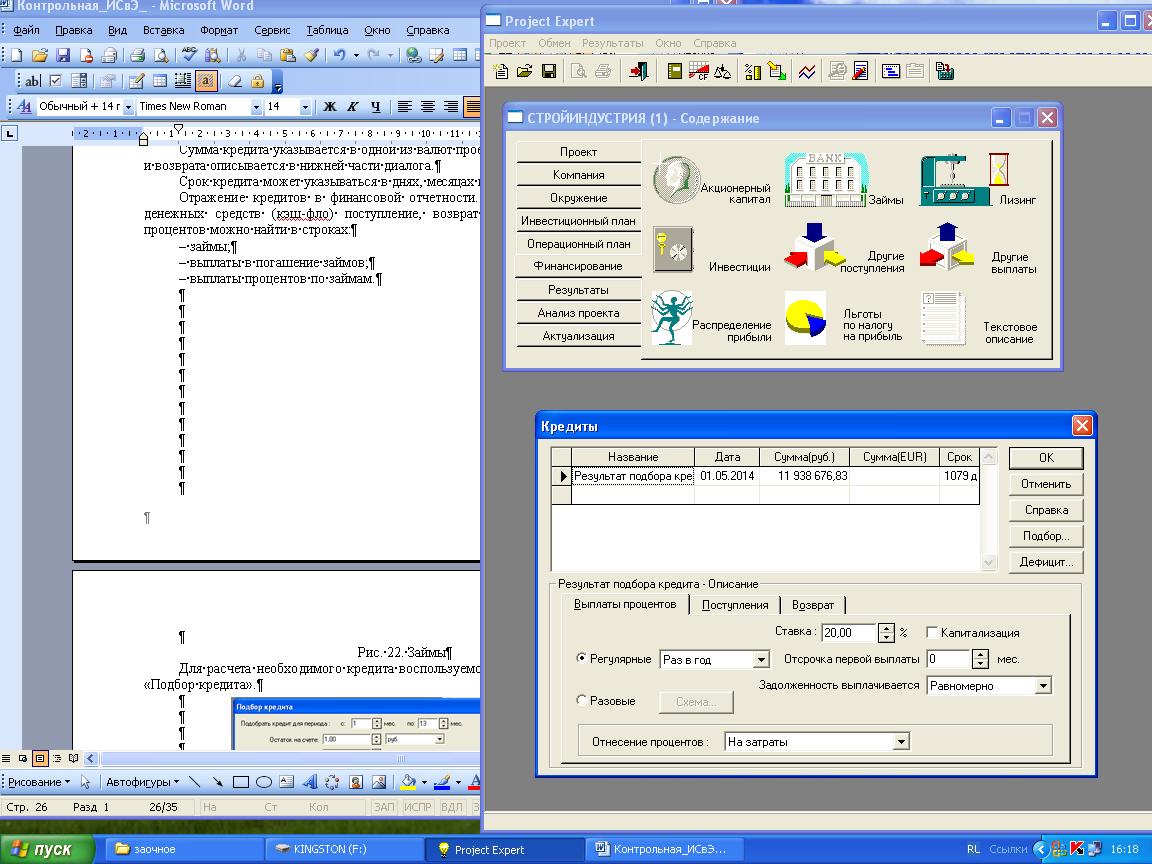Click the Project Expert calculator icon
The height and width of the screenshot is (864, 1152).
point(945,71)
